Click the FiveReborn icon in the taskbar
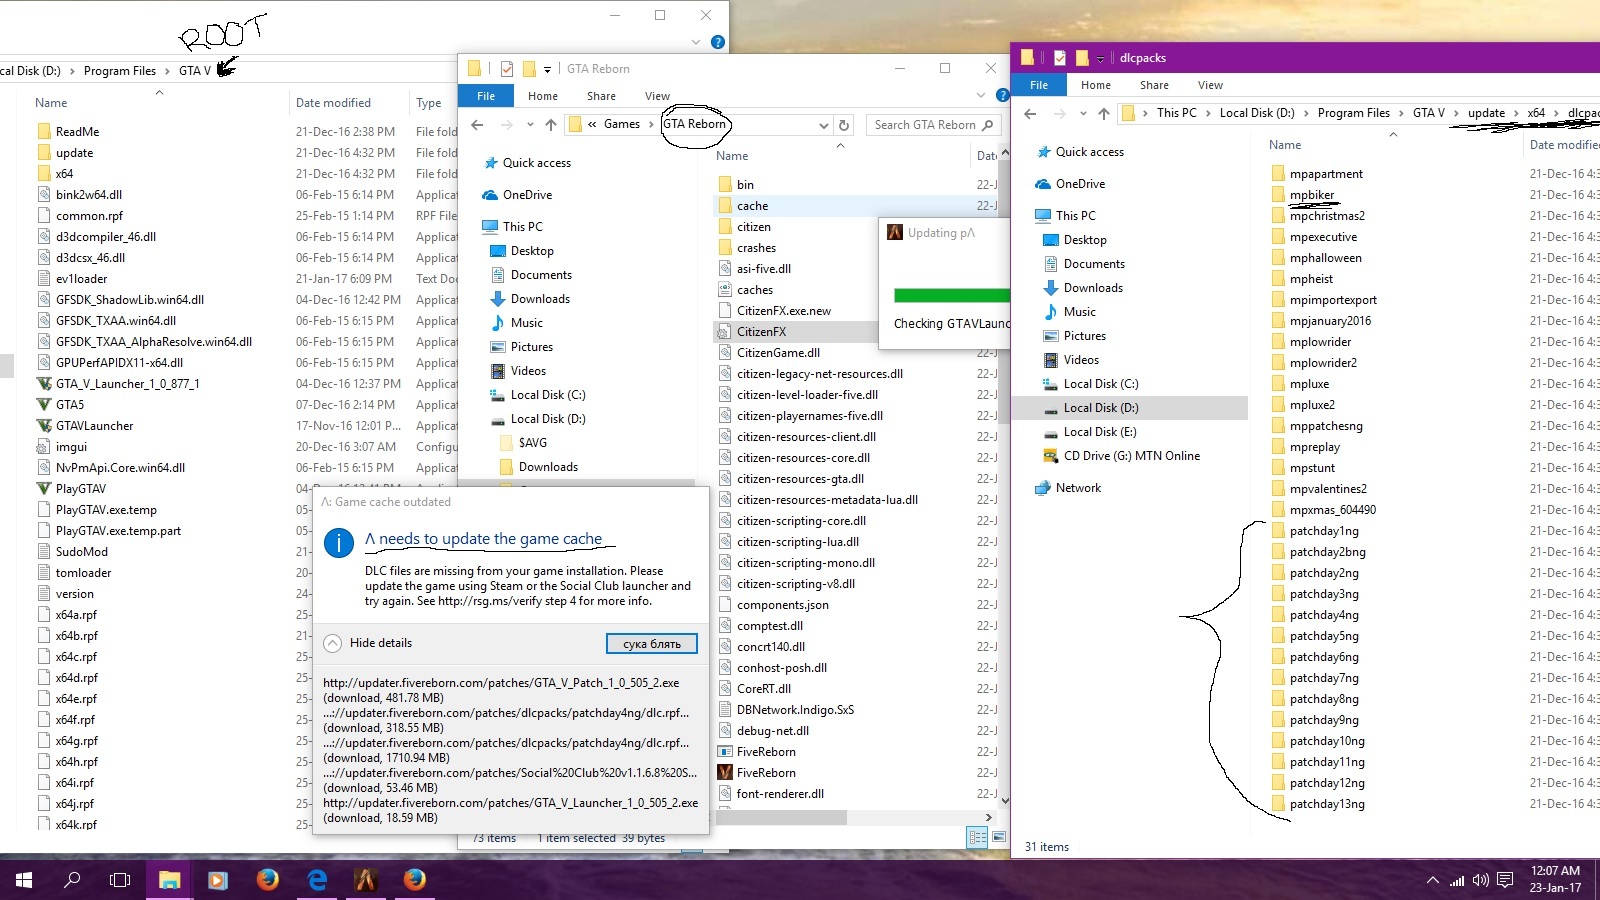This screenshot has width=1600, height=900. click(x=365, y=880)
